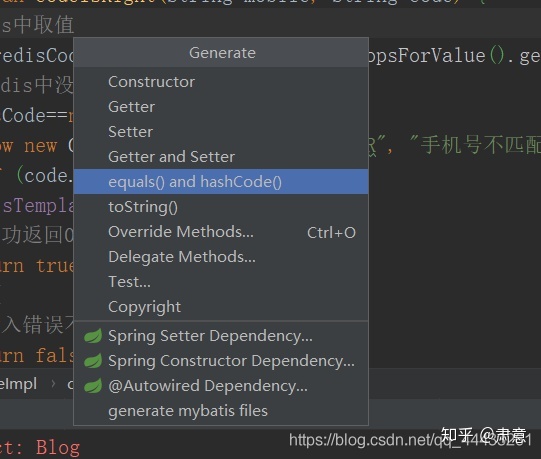The width and height of the screenshot is (541, 459).
Task: Select the Getter menu entry
Action: coord(221,107)
